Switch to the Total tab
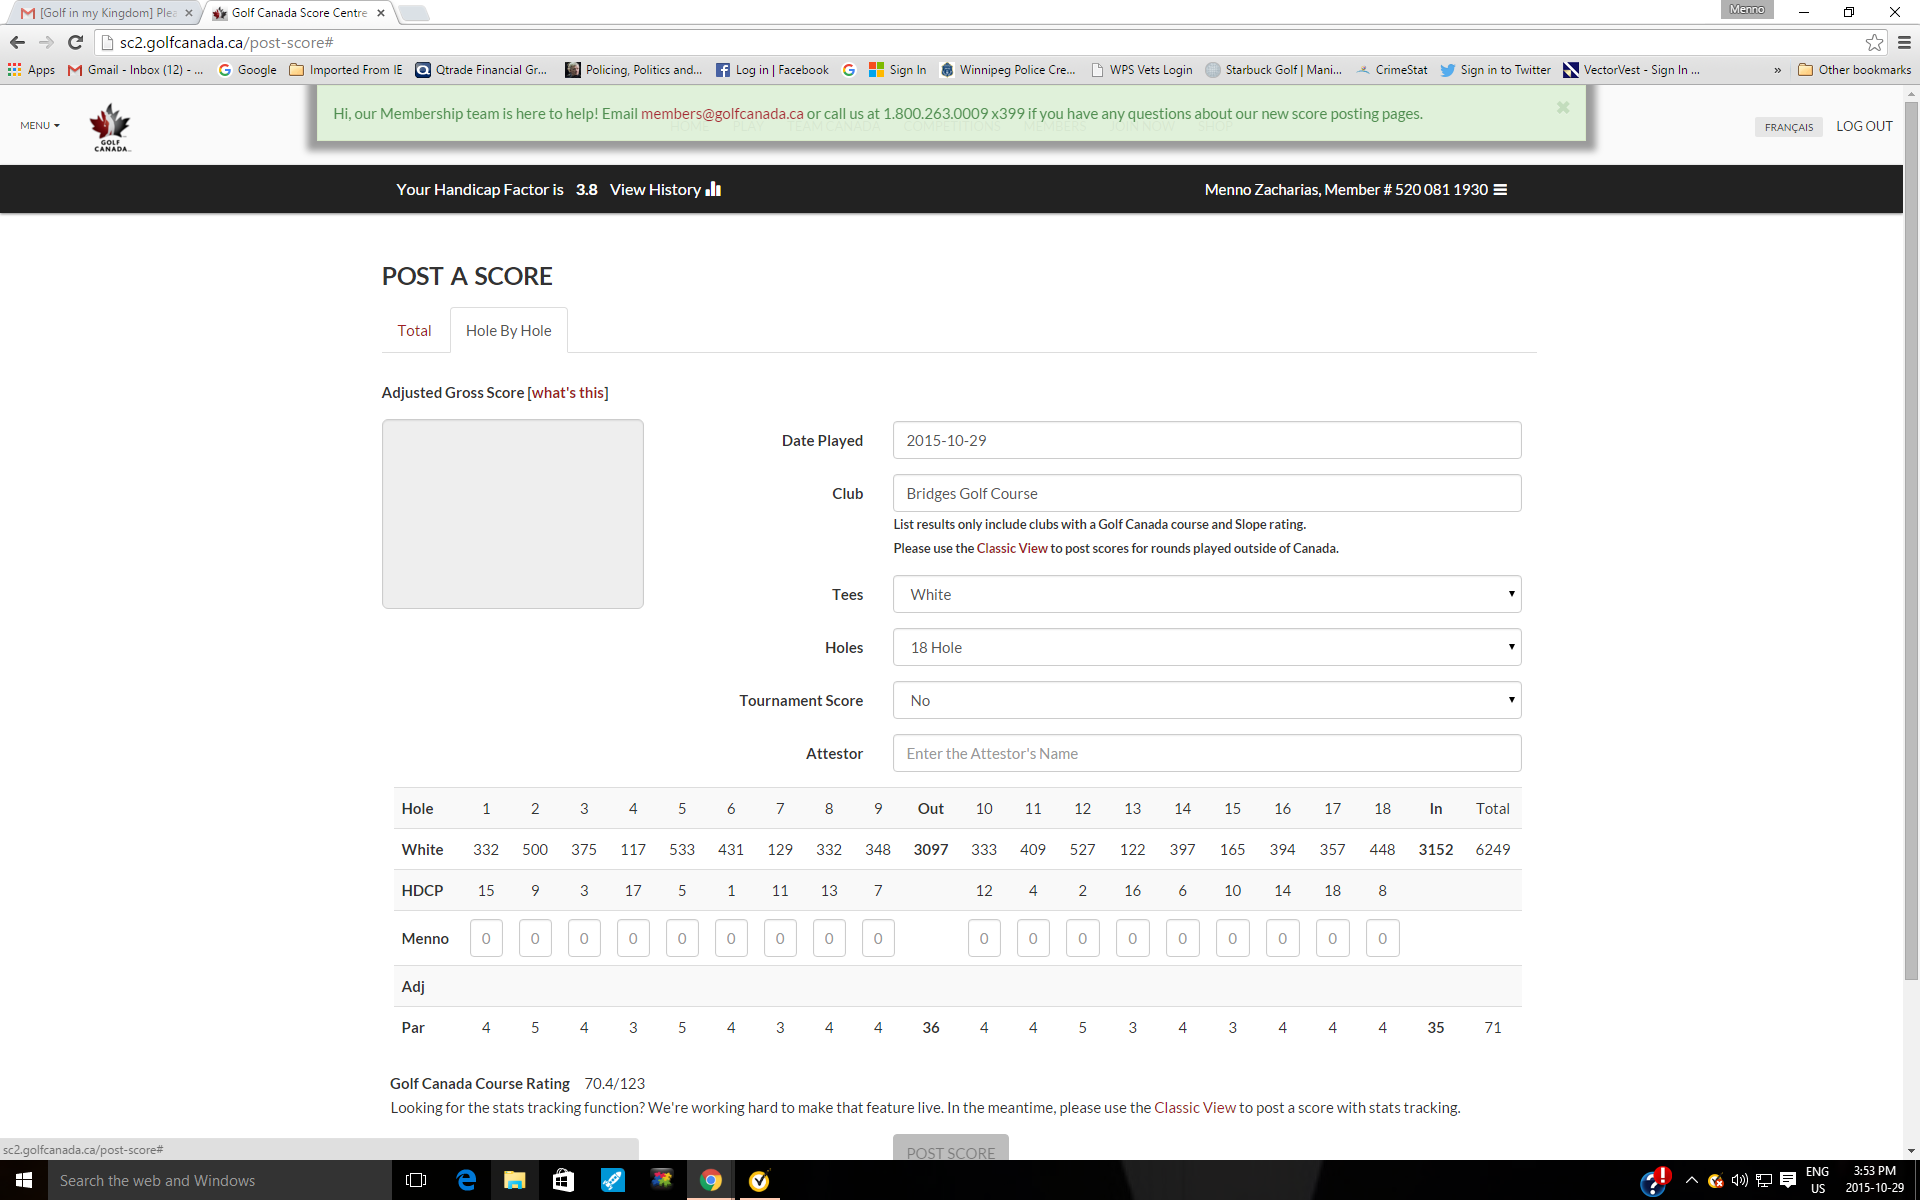The image size is (1920, 1200). 414,331
